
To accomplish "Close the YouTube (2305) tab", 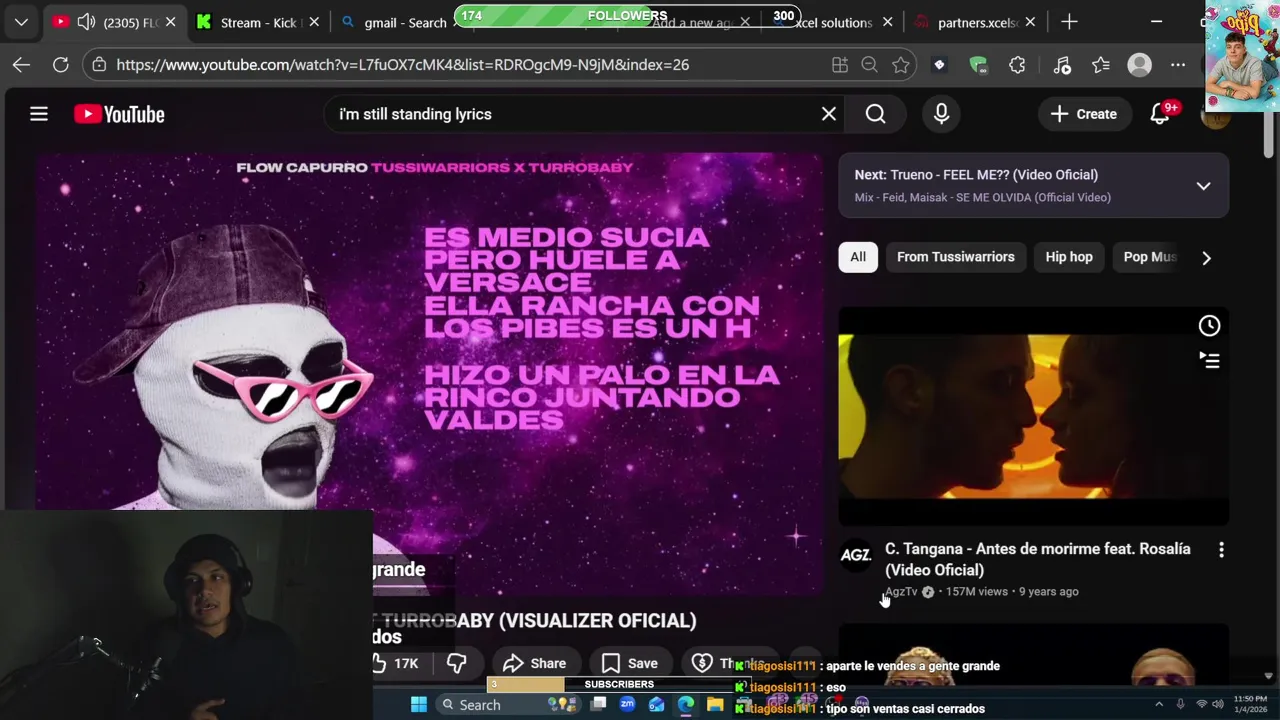I will [170, 22].
